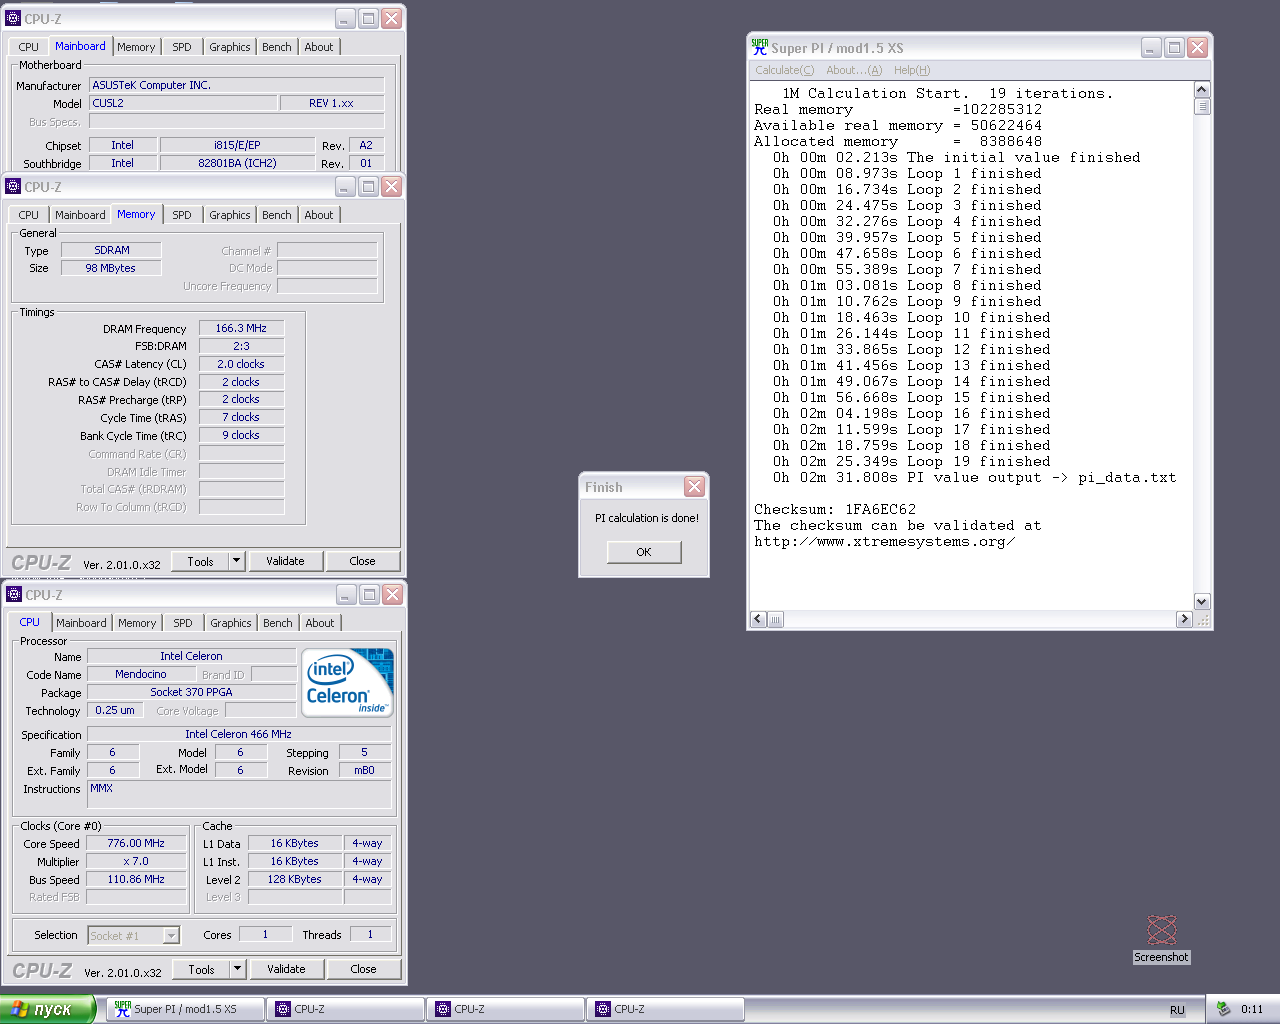Select SPD tab in top Mainboard CPU-Z window
This screenshot has width=1280, height=1024.
pos(182,47)
